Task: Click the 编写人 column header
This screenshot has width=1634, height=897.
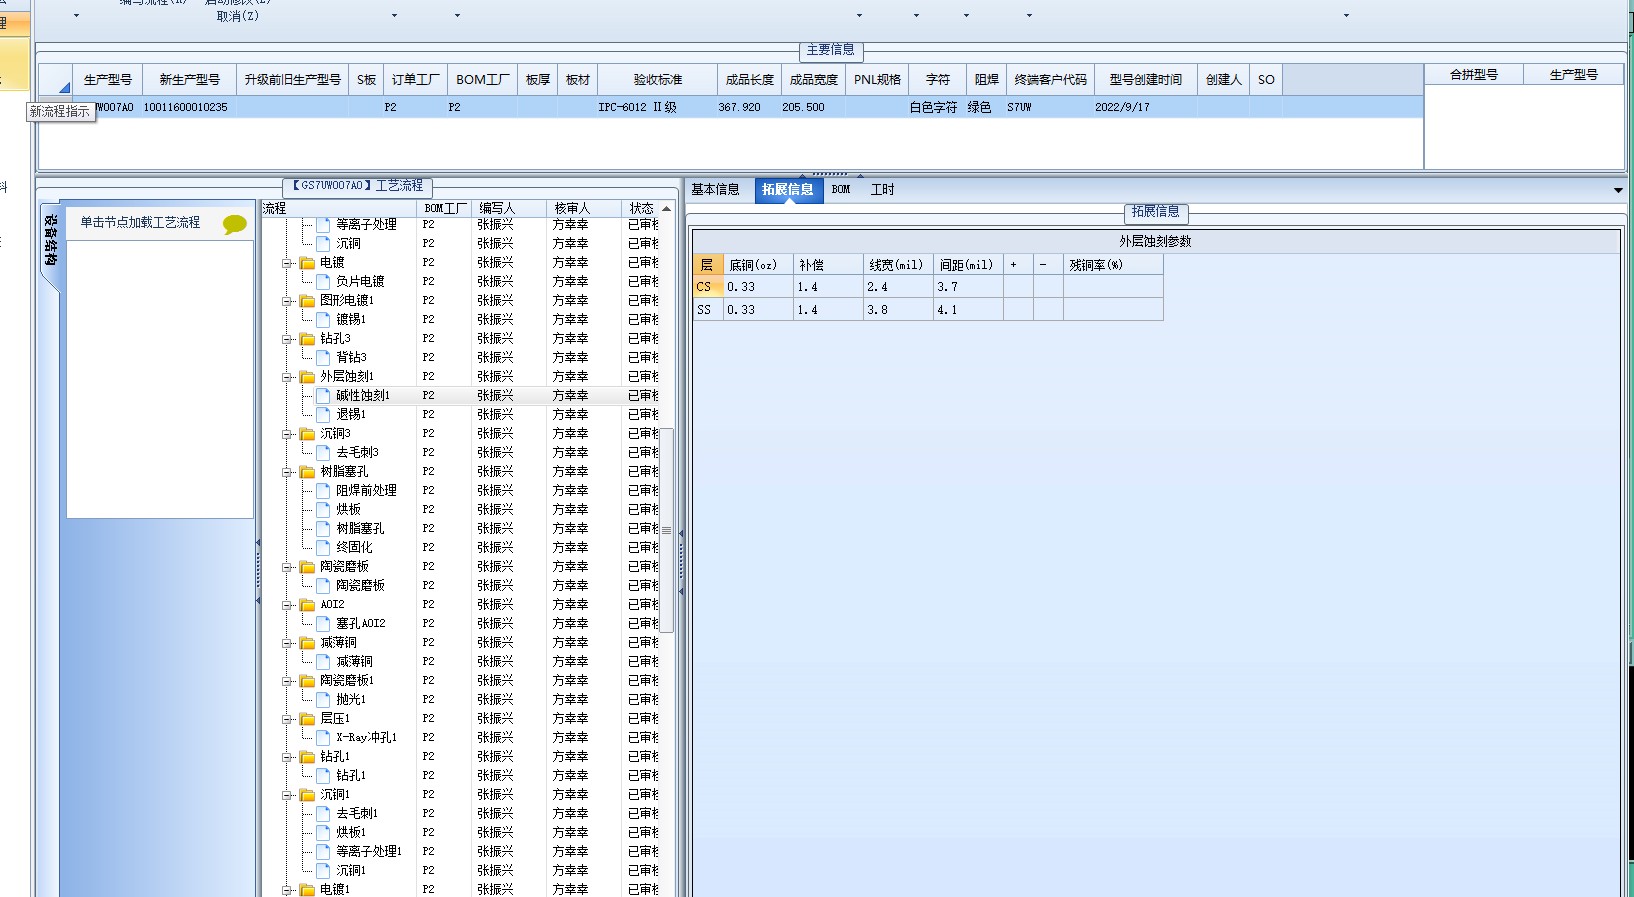Action: point(510,208)
